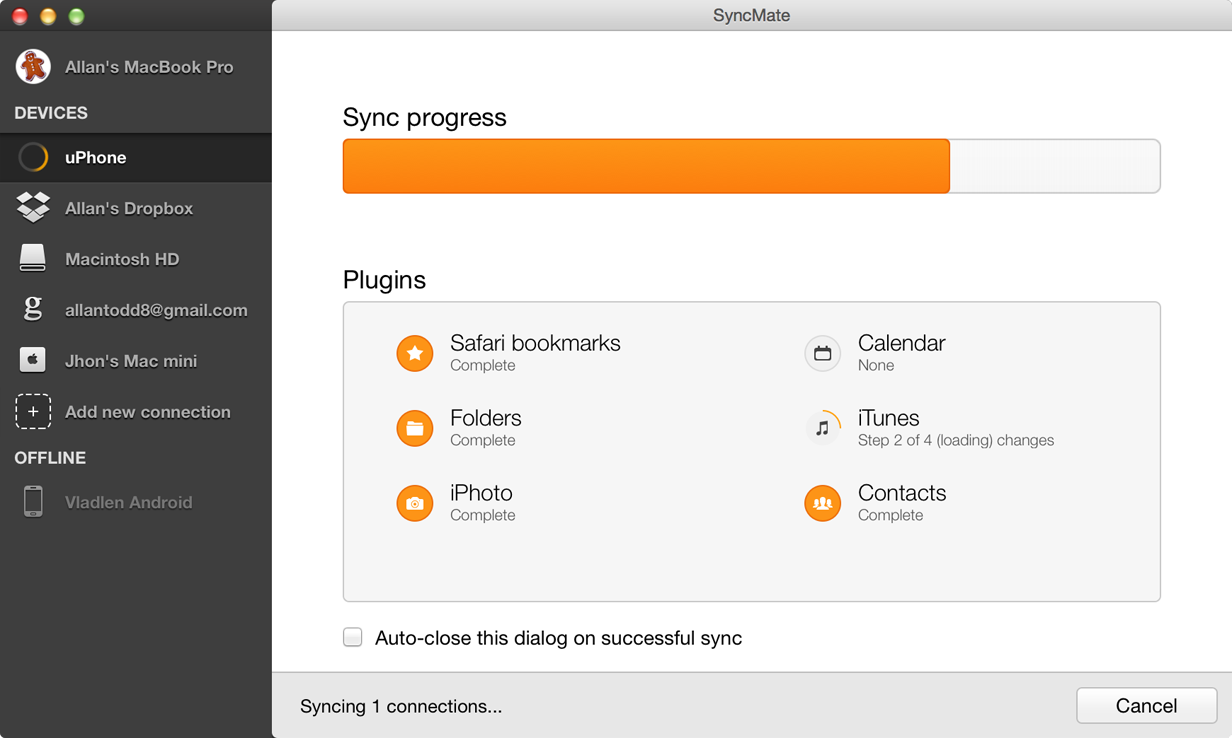Click the Macintosh HD drive icon
Screen dimensions: 1232x738
click(33, 259)
